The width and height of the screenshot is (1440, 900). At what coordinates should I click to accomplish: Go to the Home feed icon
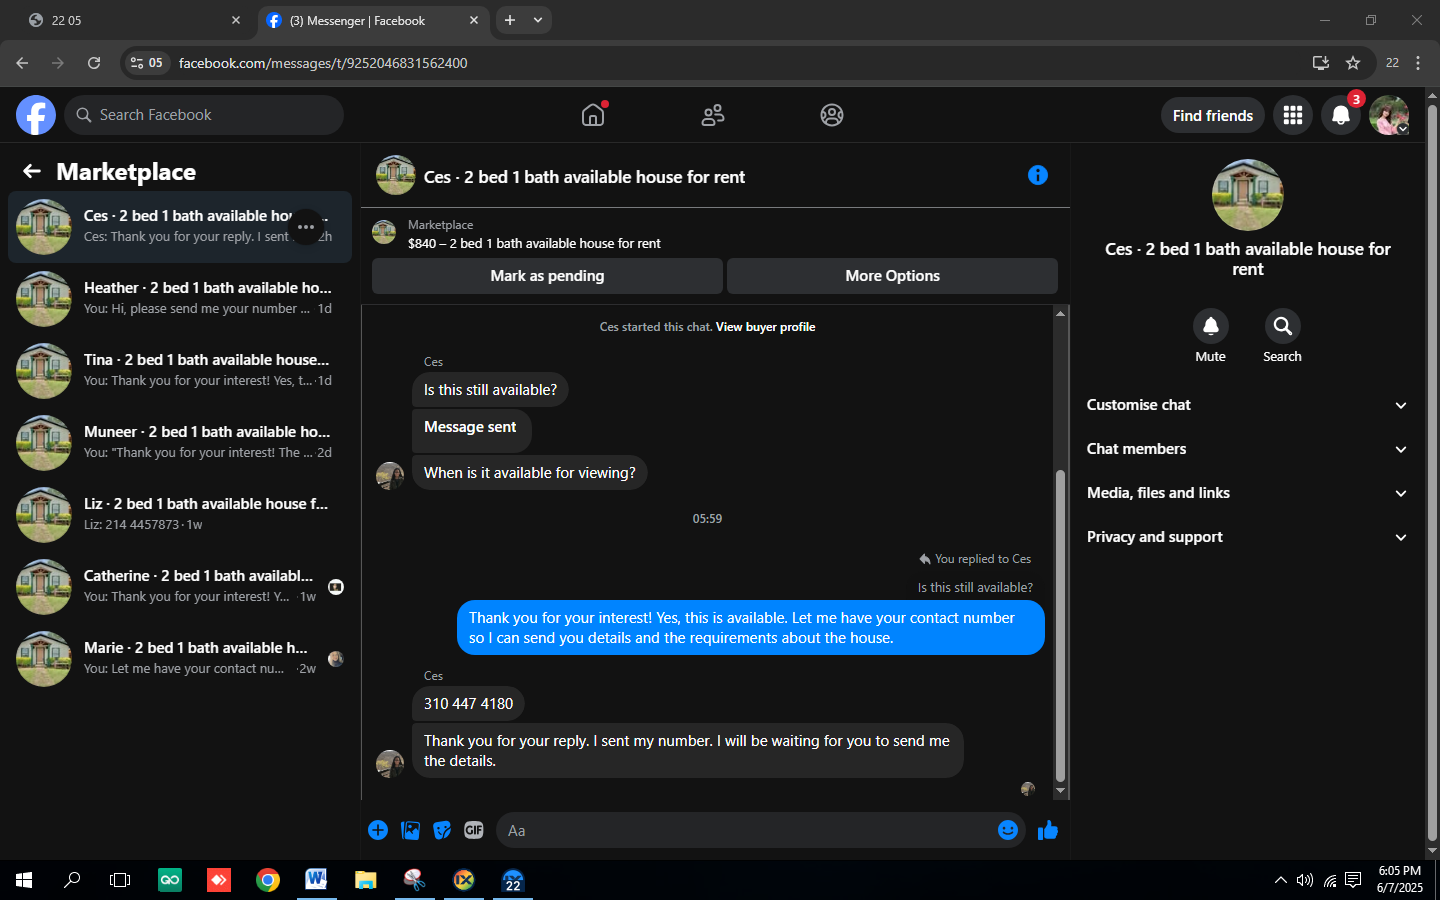pos(593,115)
